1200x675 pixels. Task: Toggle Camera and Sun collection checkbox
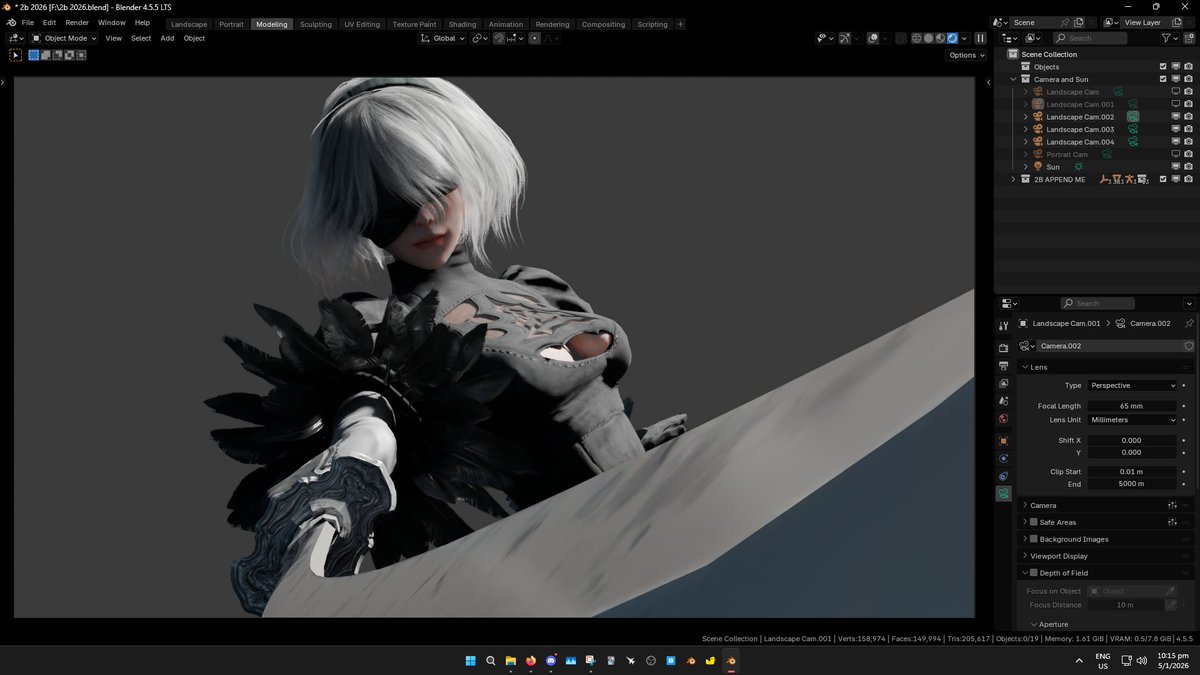1163,79
